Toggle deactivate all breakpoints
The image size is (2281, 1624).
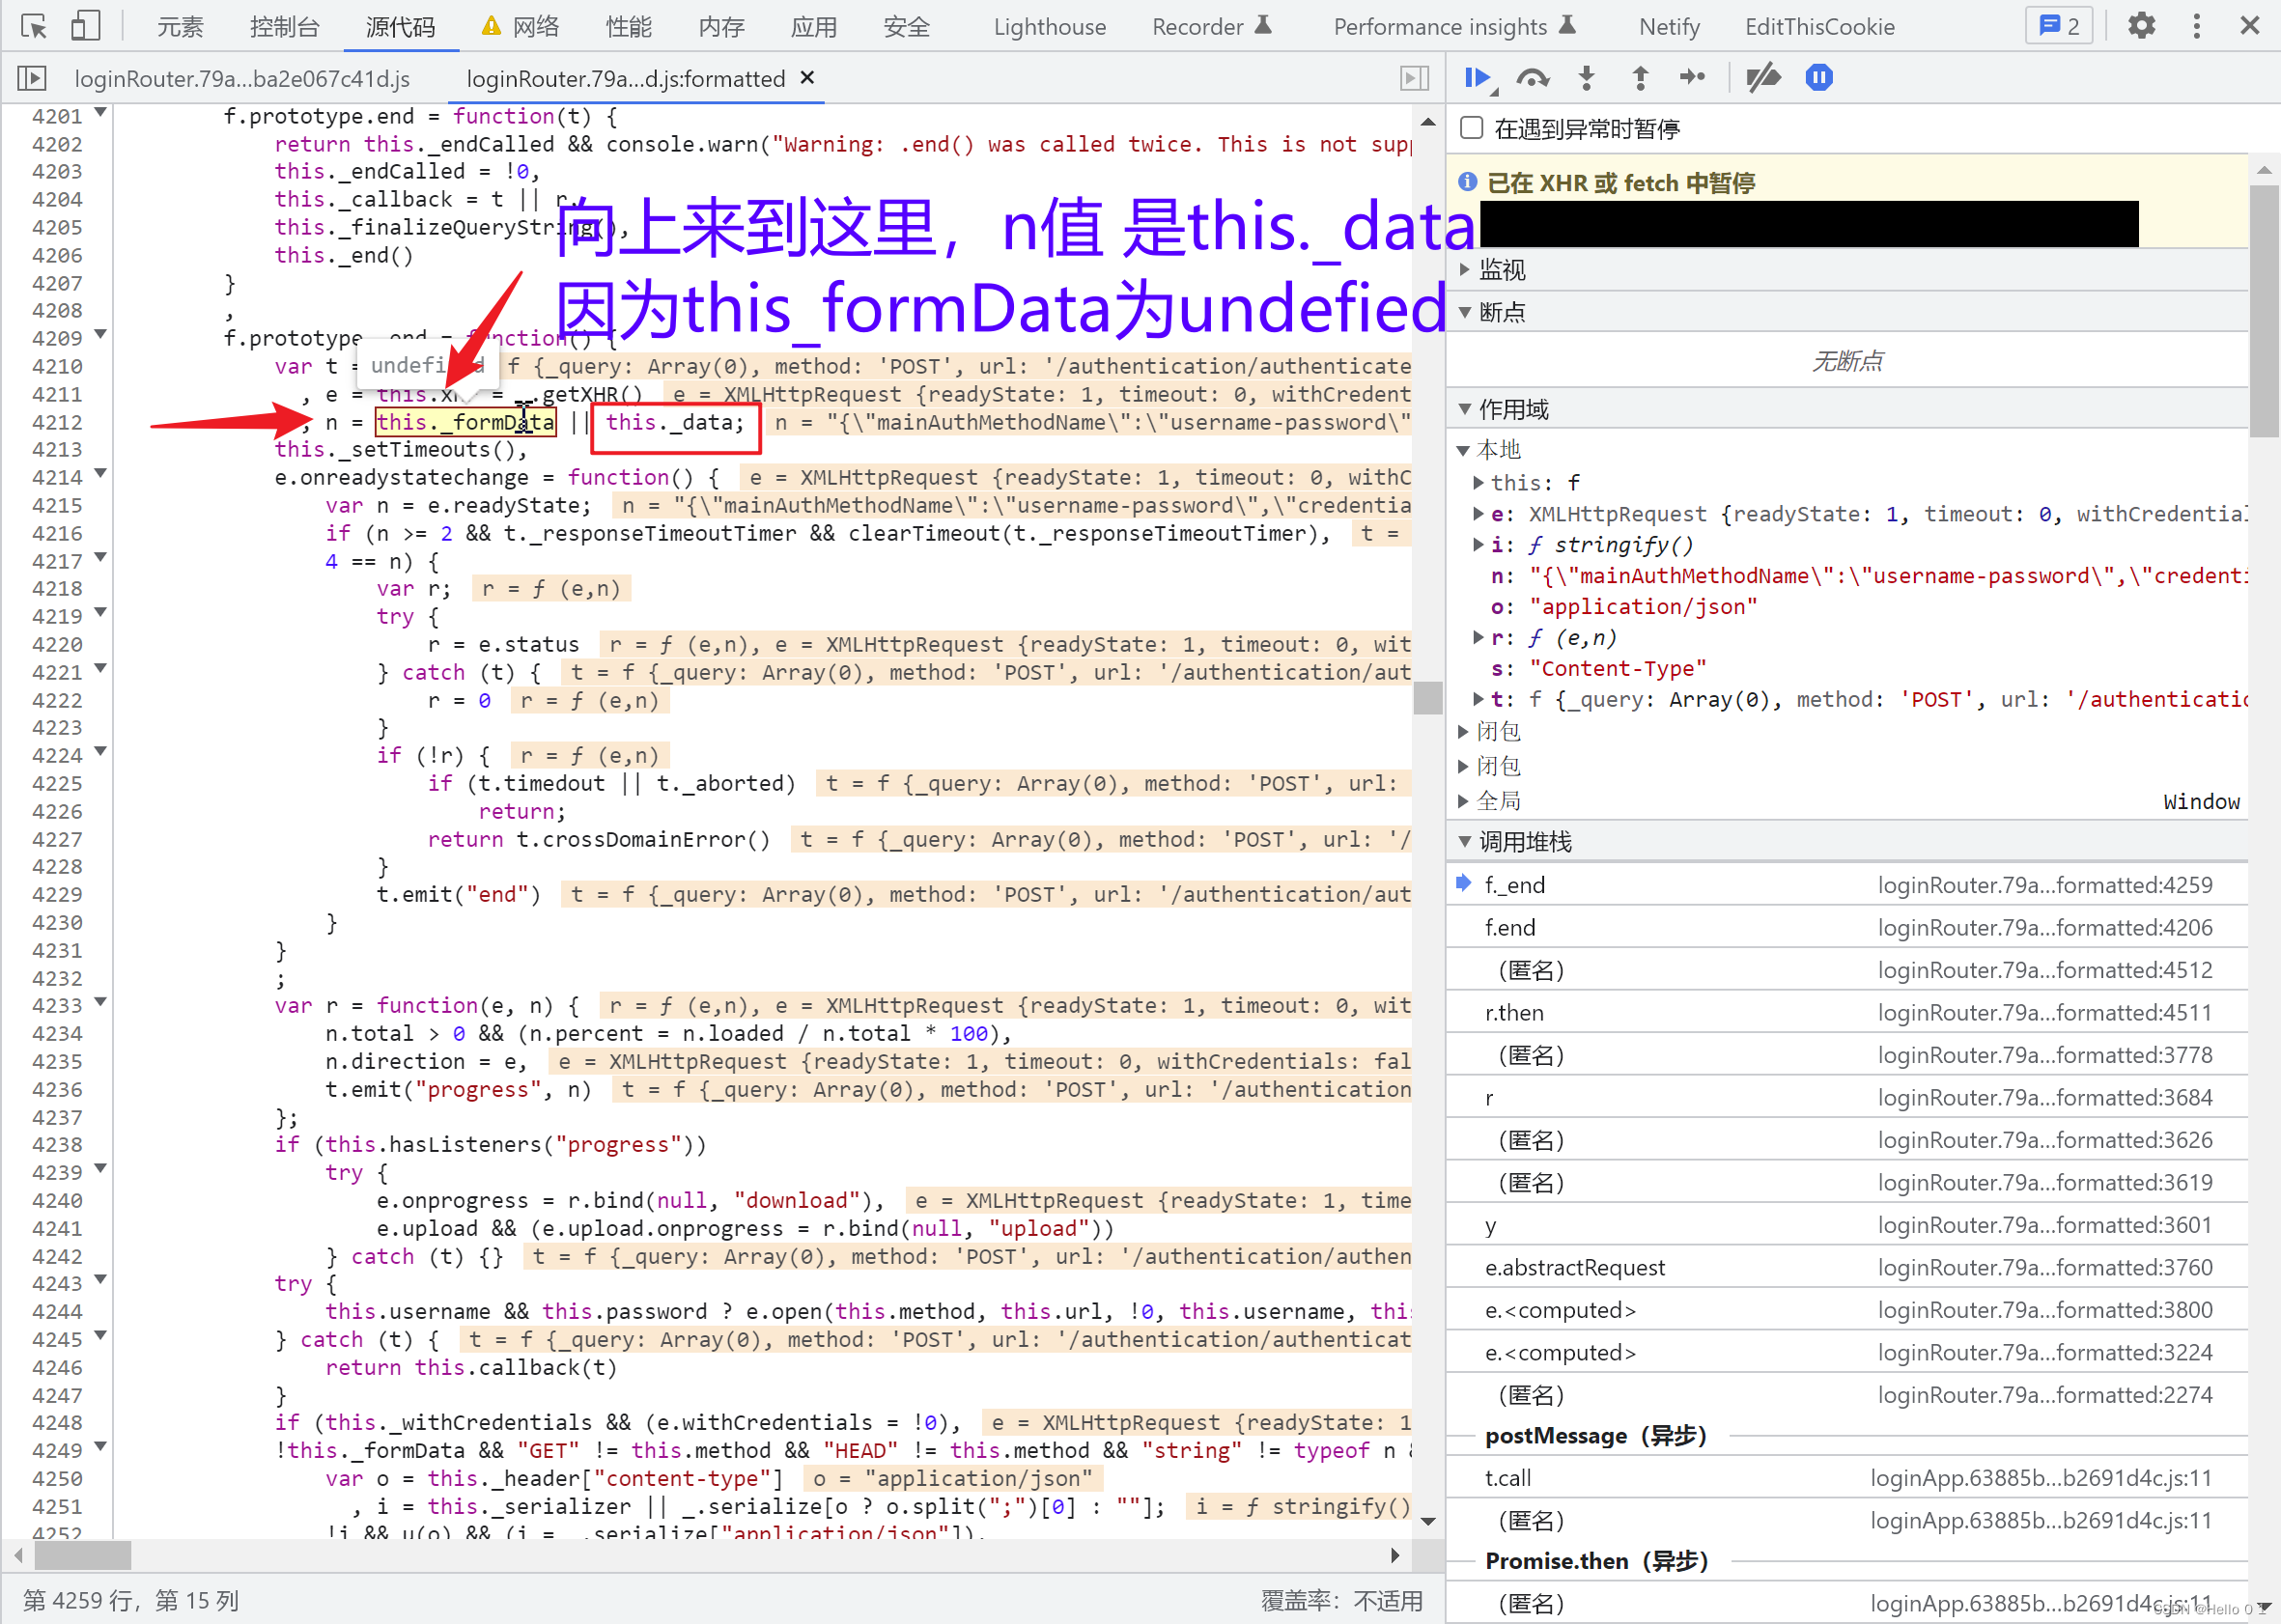(1763, 77)
